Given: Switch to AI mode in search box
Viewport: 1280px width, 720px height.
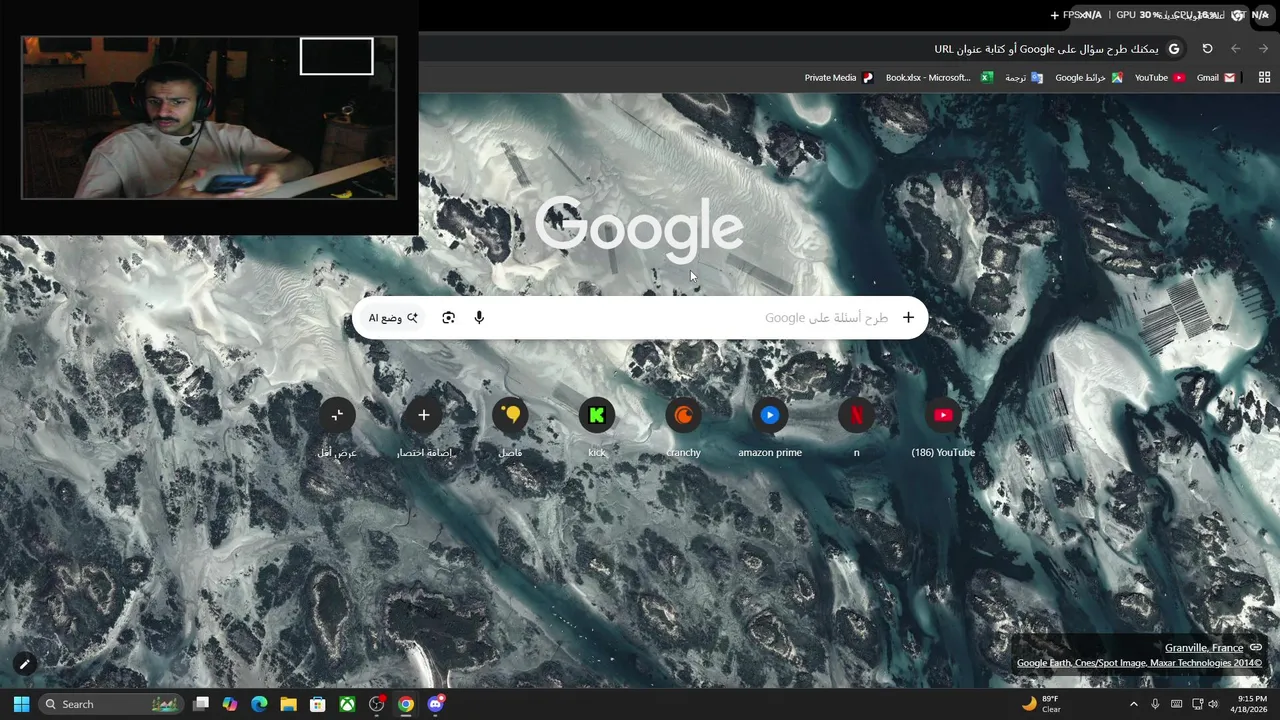Looking at the screenshot, I should tap(393, 318).
